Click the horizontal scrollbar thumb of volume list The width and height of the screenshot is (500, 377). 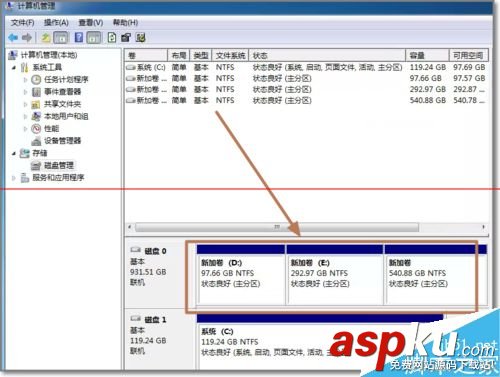[277, 227]
